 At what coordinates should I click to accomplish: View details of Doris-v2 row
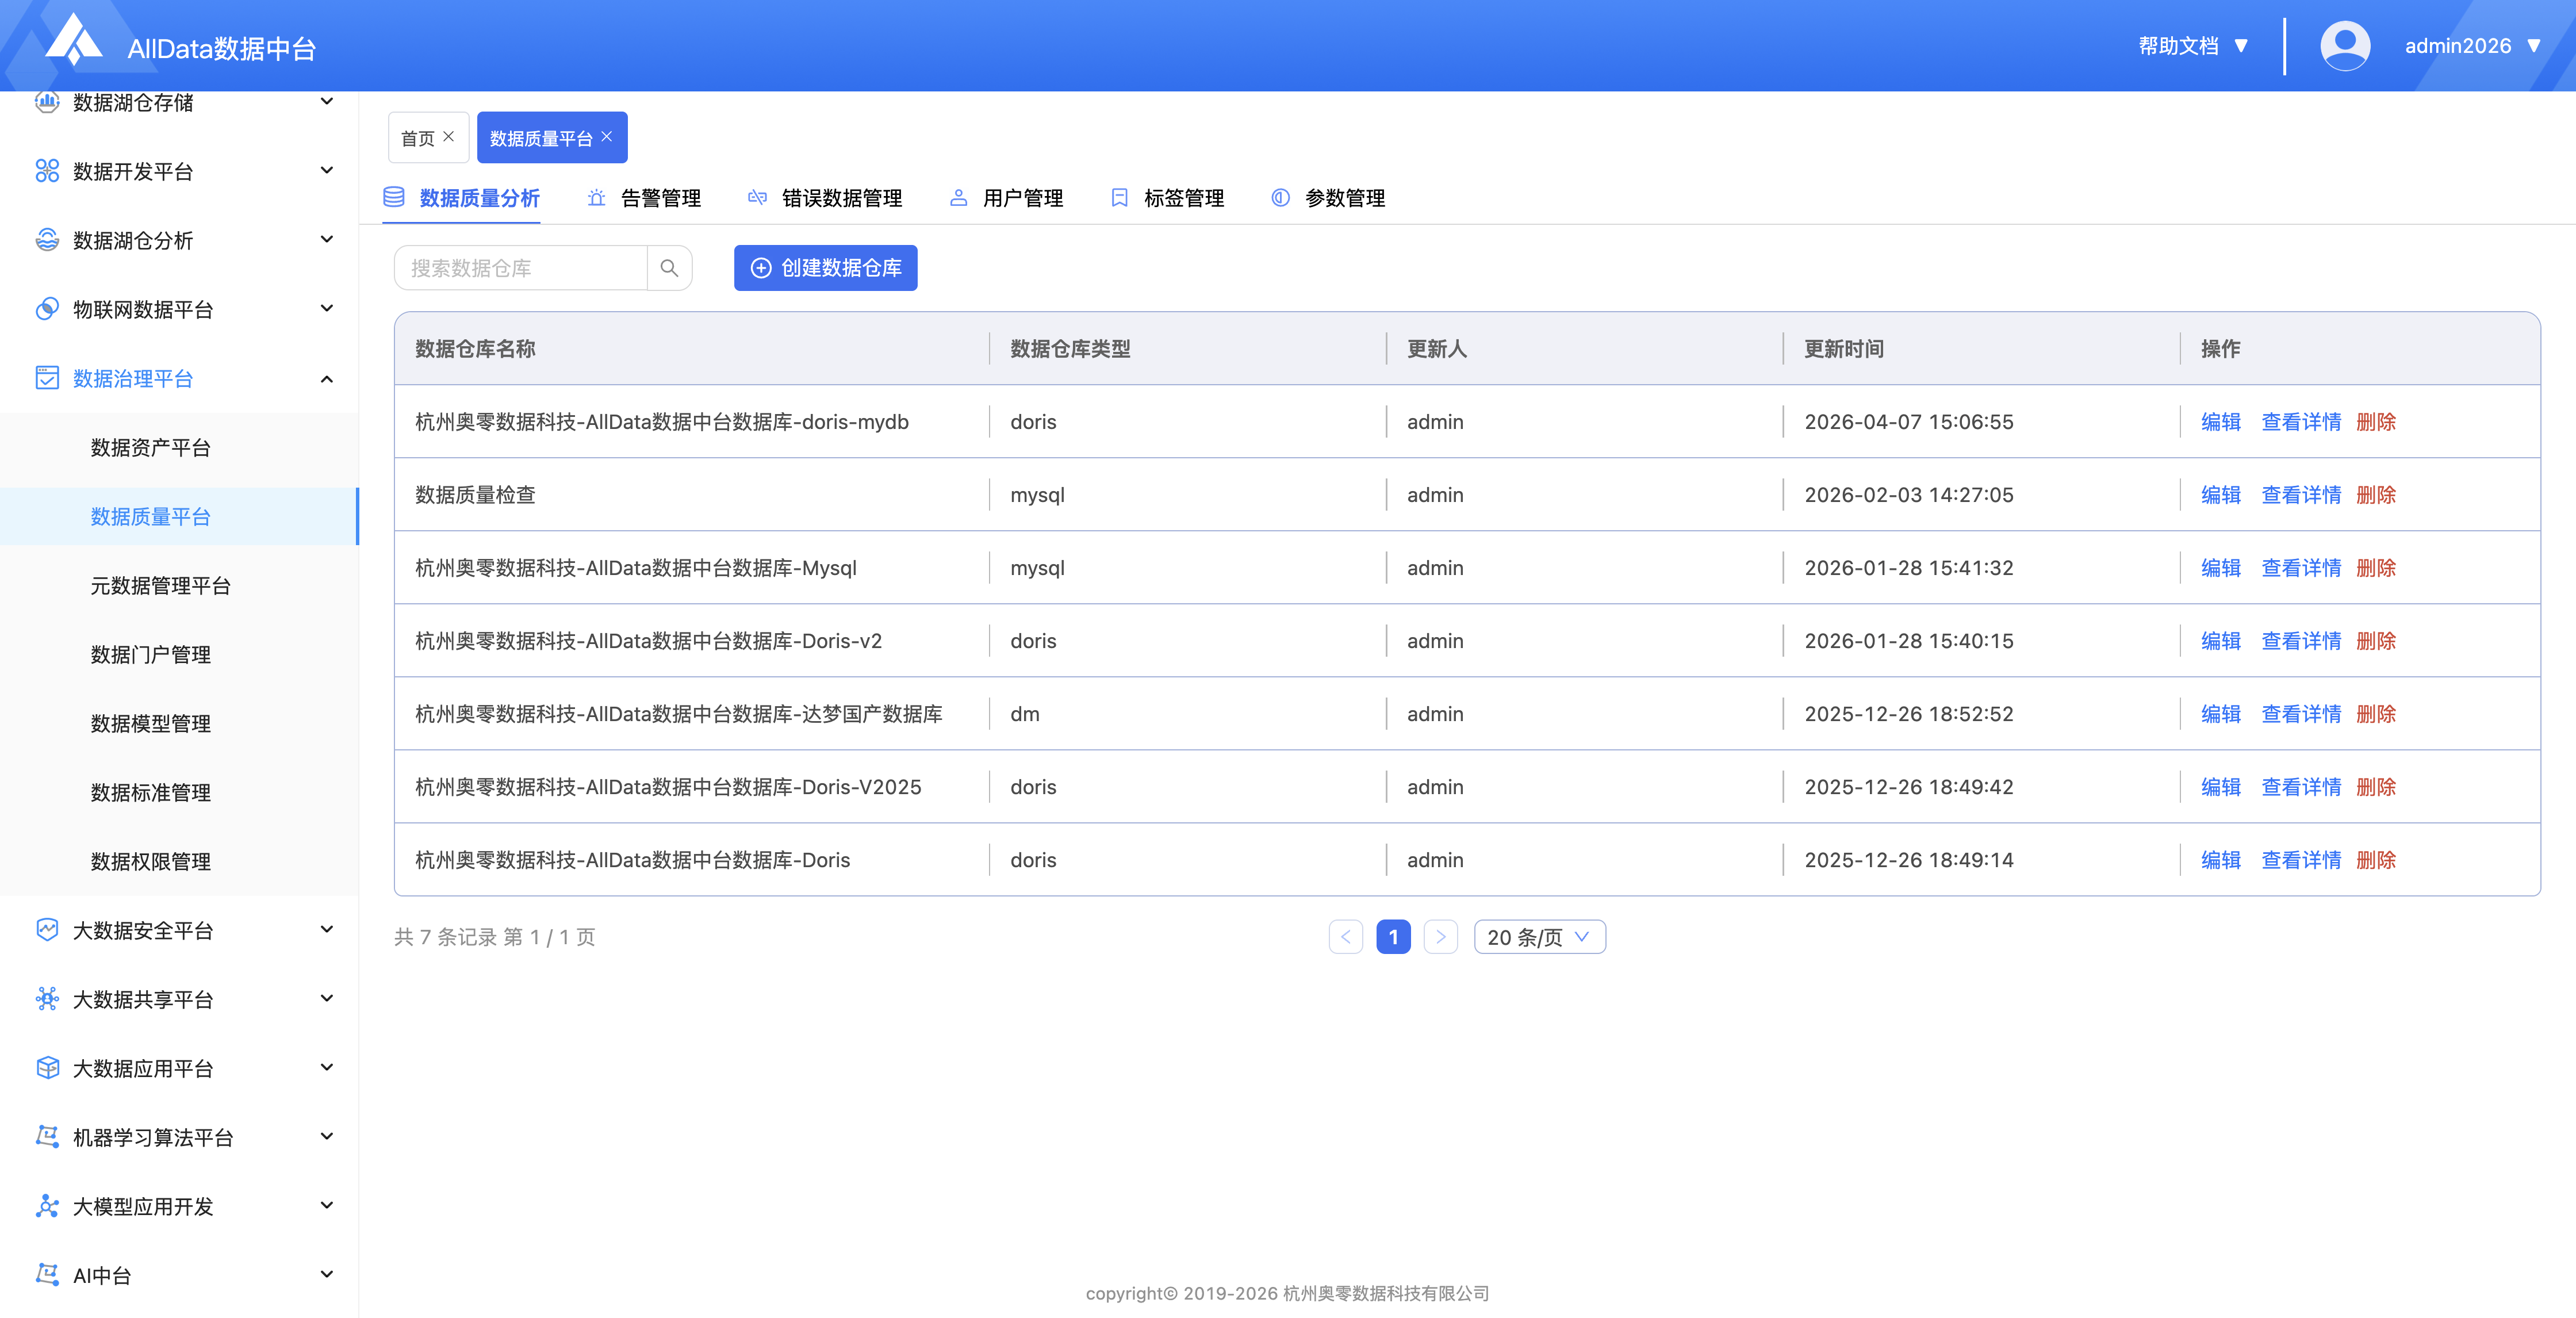[2301, 641]
